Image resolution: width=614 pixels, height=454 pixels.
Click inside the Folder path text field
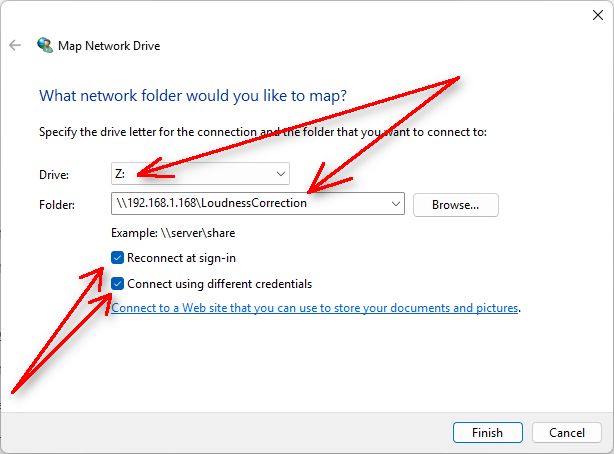click(250, 204)
